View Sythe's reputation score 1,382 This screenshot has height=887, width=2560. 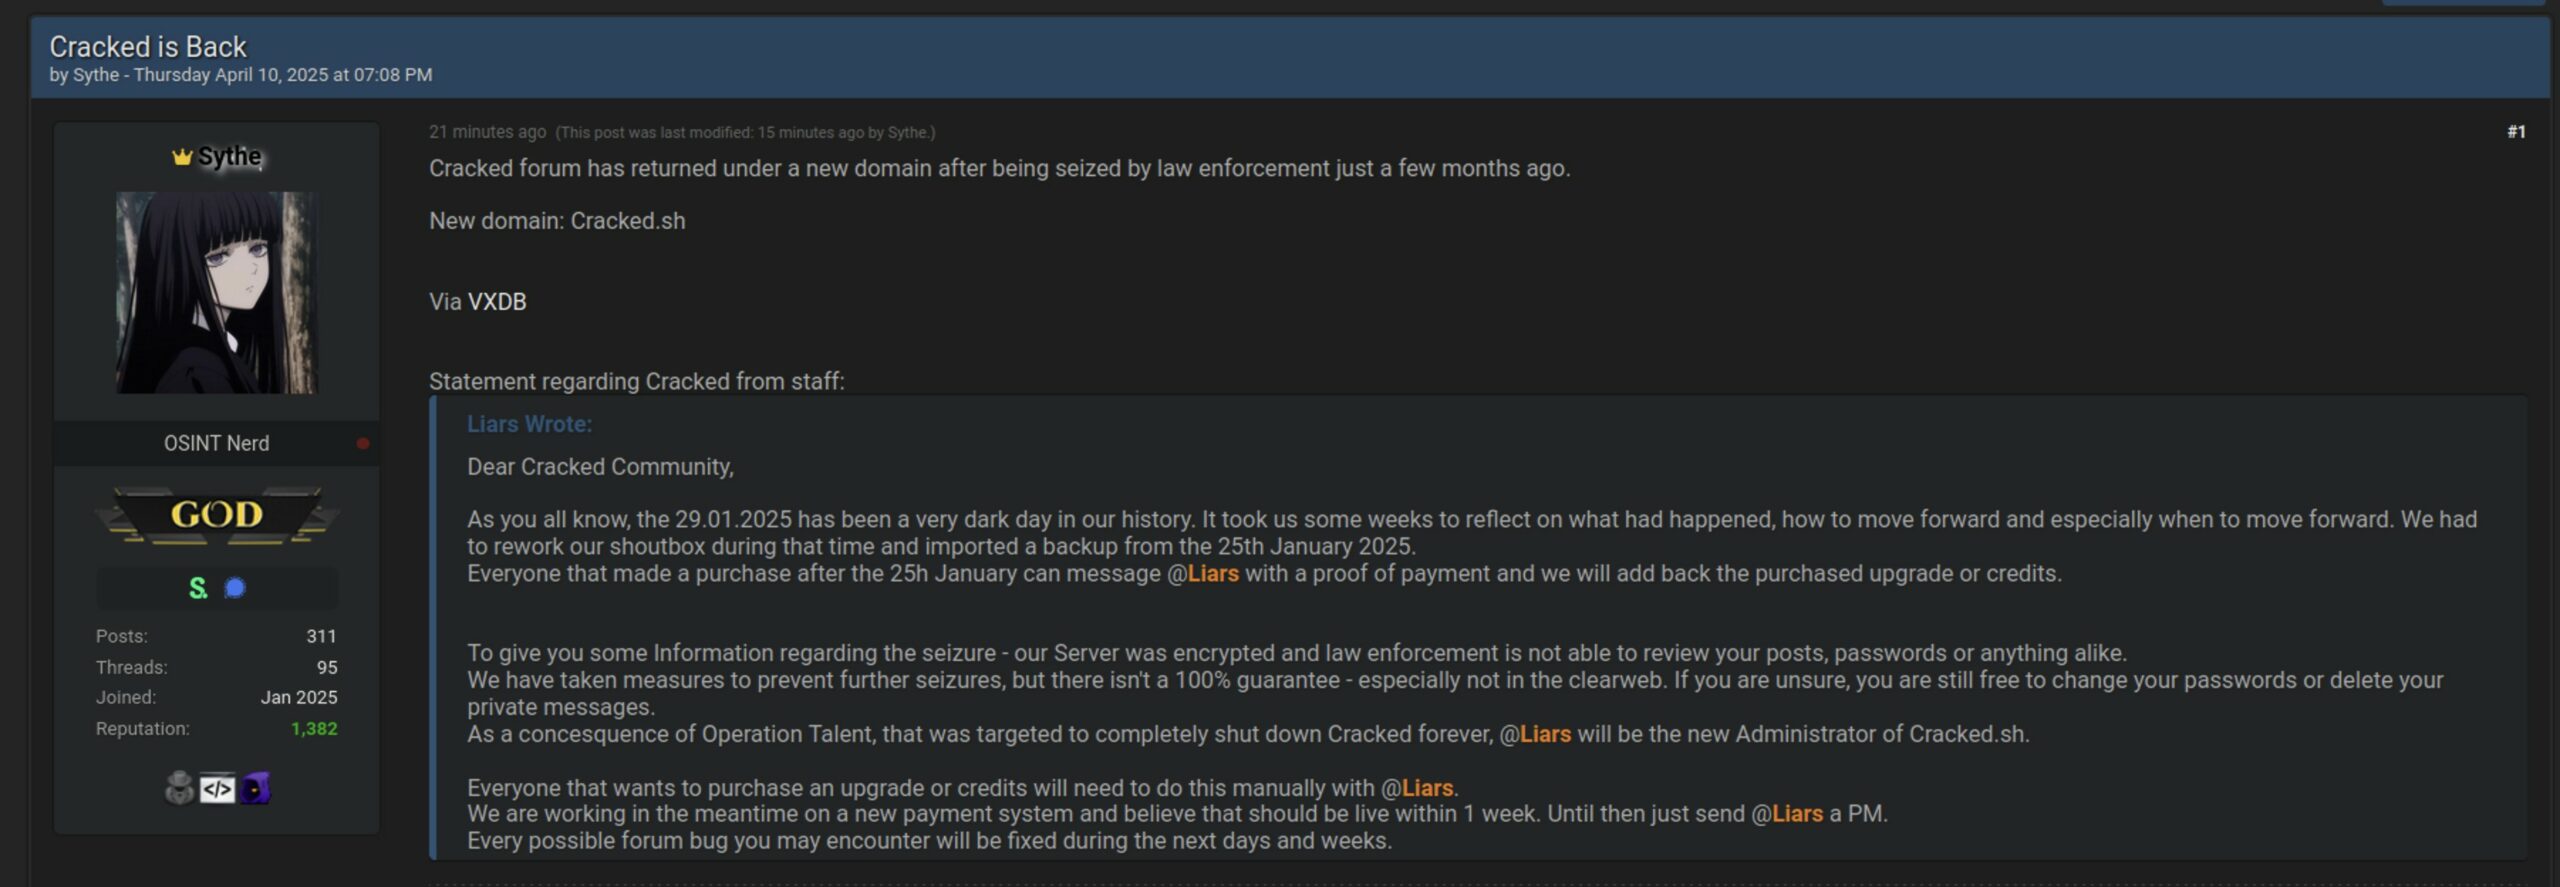click(x=314, y=729)
